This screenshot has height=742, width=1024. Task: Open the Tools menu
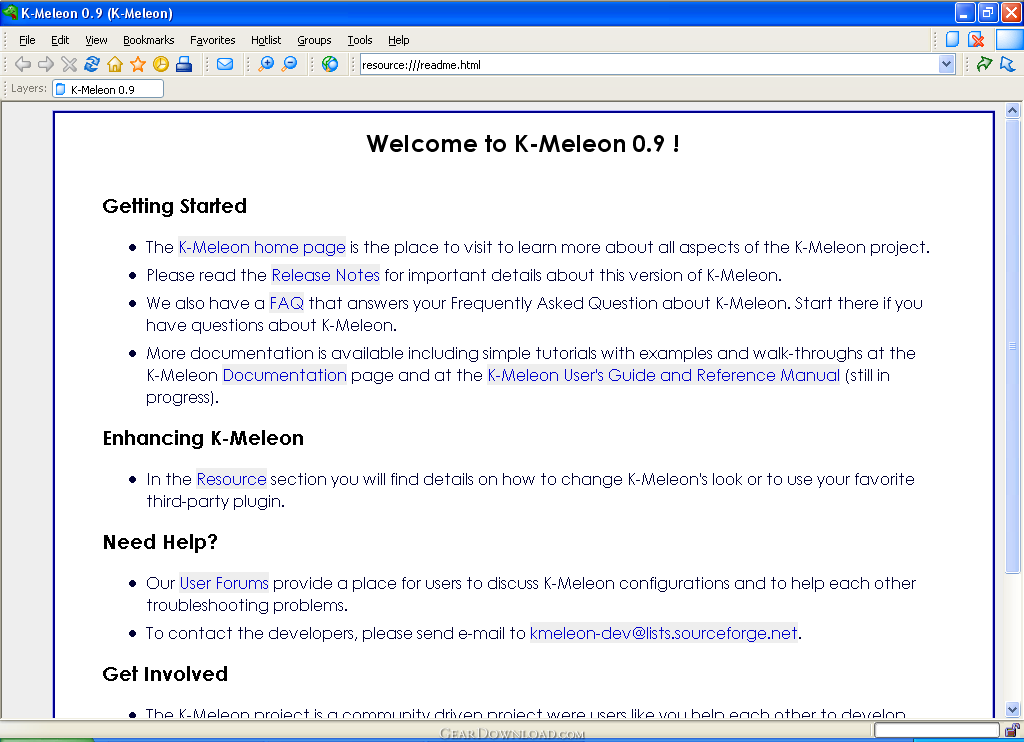pyautogui.click(x=360, y=40)
